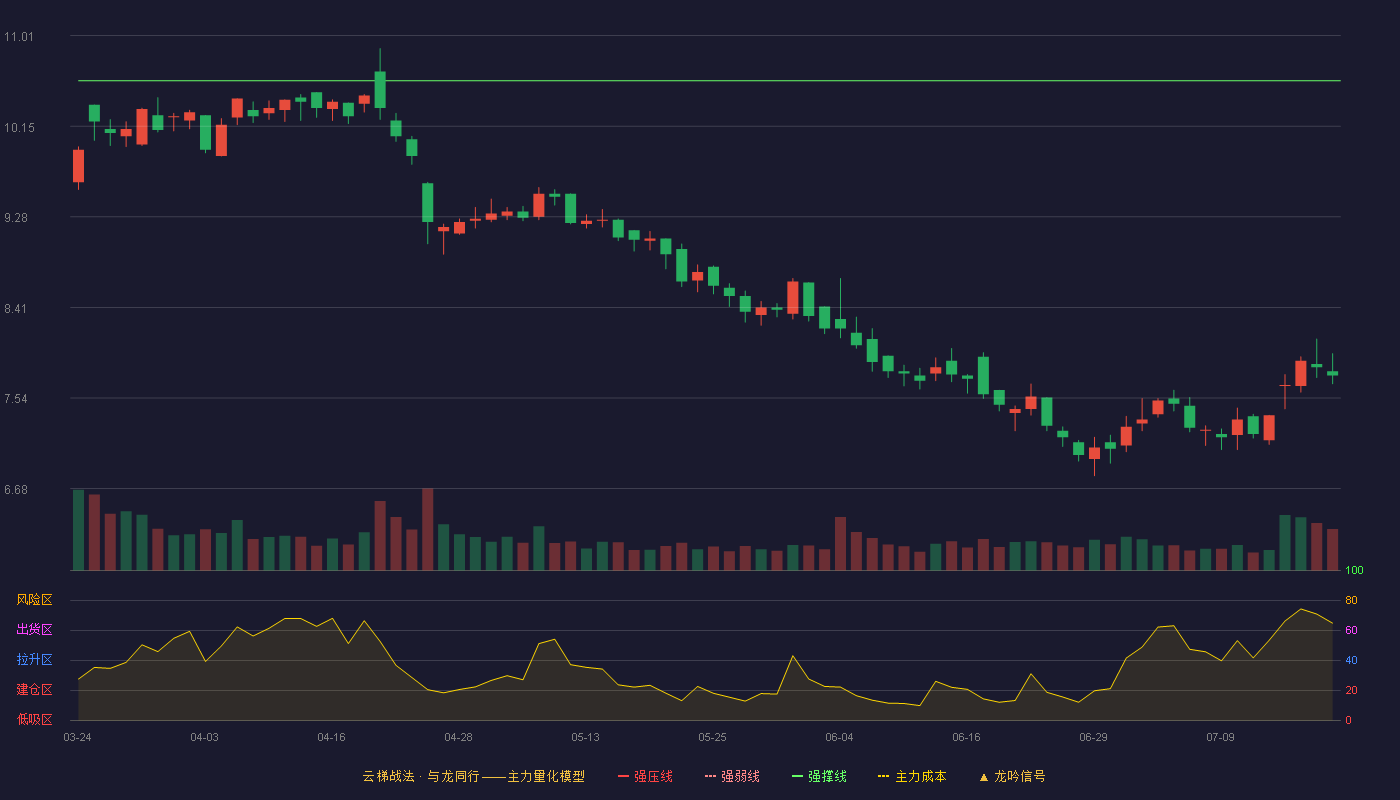Click the 6.68 price axis label

[15, 490]
